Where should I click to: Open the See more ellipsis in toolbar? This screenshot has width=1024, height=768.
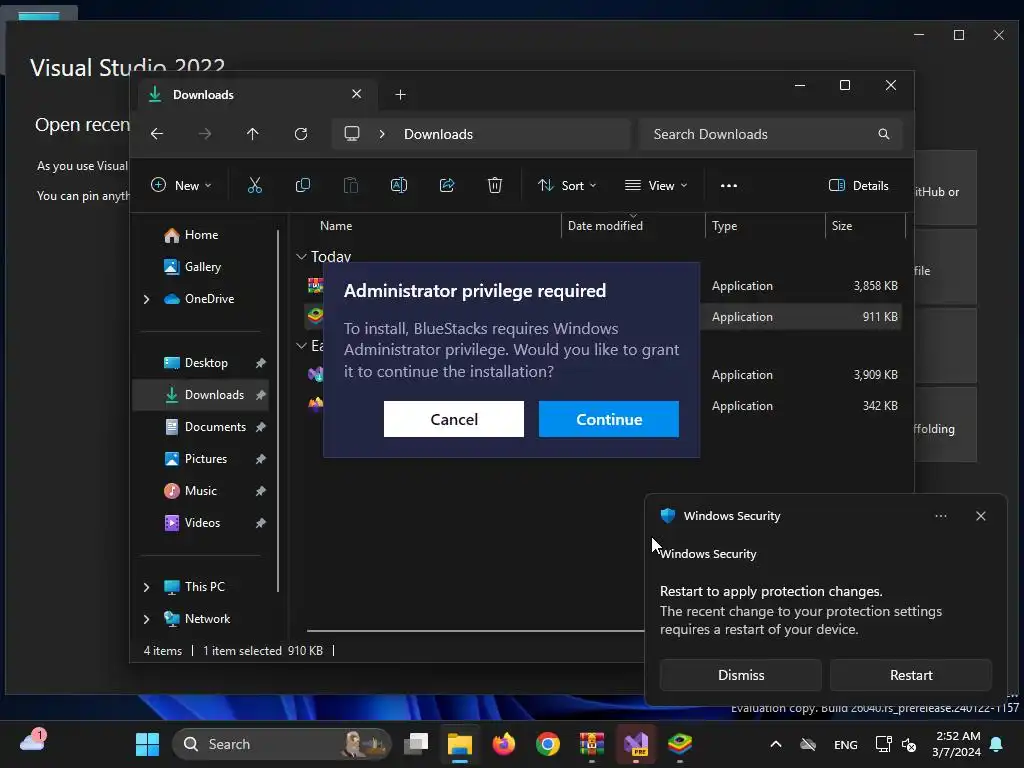729,185
